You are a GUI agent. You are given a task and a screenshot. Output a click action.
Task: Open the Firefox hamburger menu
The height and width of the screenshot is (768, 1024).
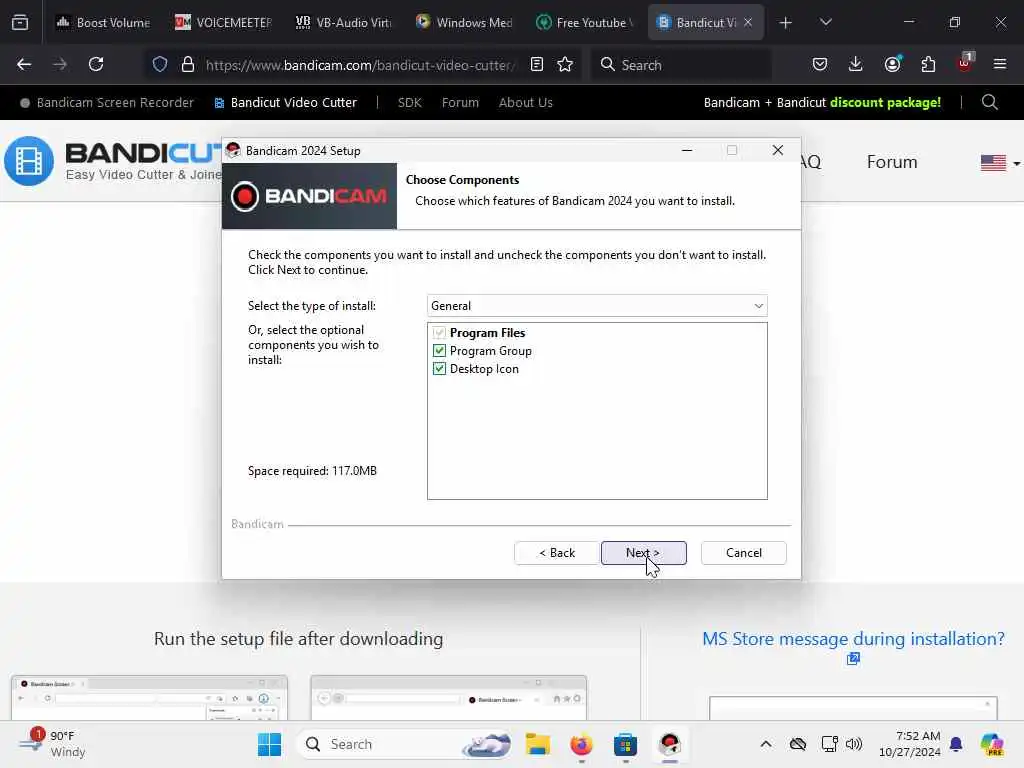pos(1000,64)
